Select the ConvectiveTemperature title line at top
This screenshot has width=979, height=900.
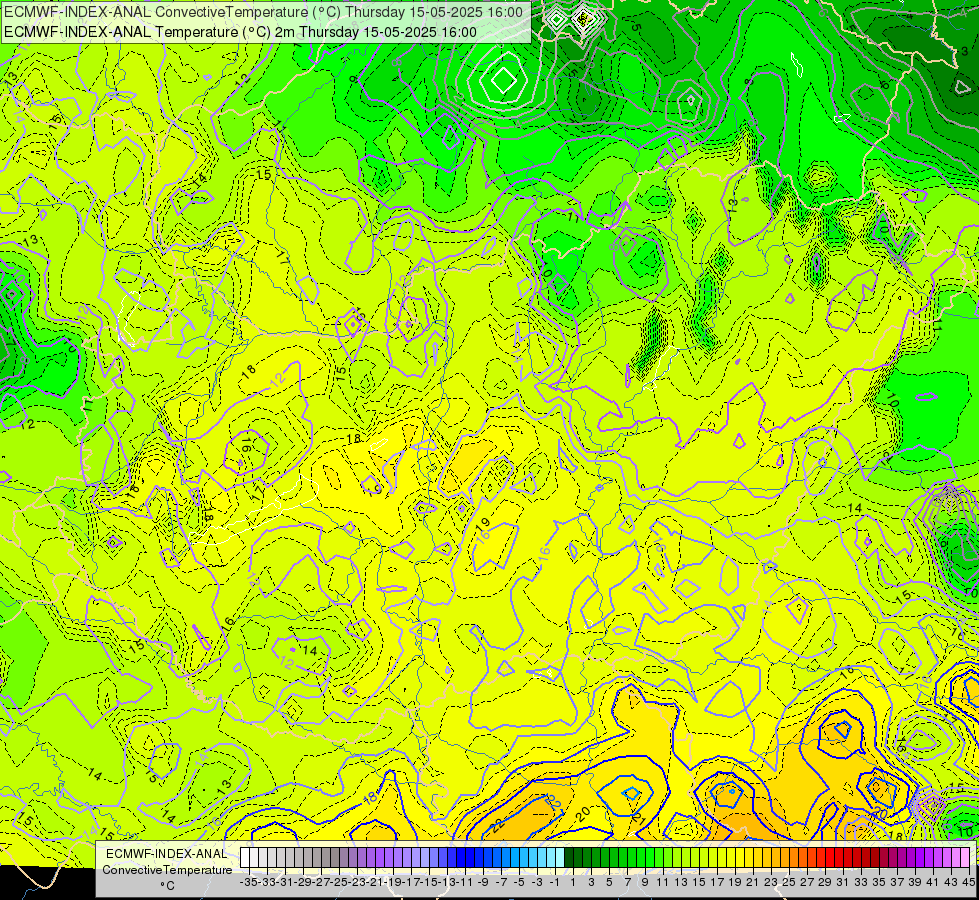pos(263,12)
